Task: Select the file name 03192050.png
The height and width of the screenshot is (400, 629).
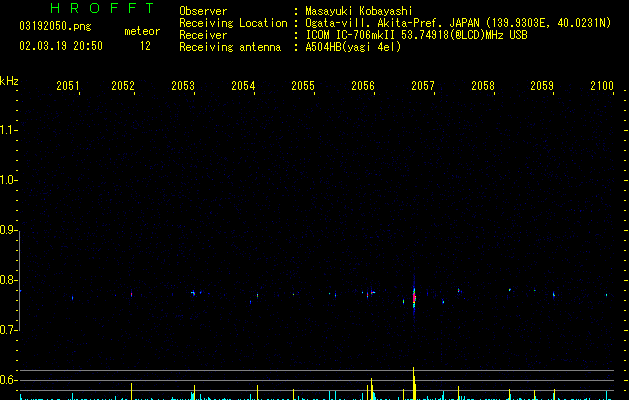Action: pyautogui.click(x=55, y=26)
